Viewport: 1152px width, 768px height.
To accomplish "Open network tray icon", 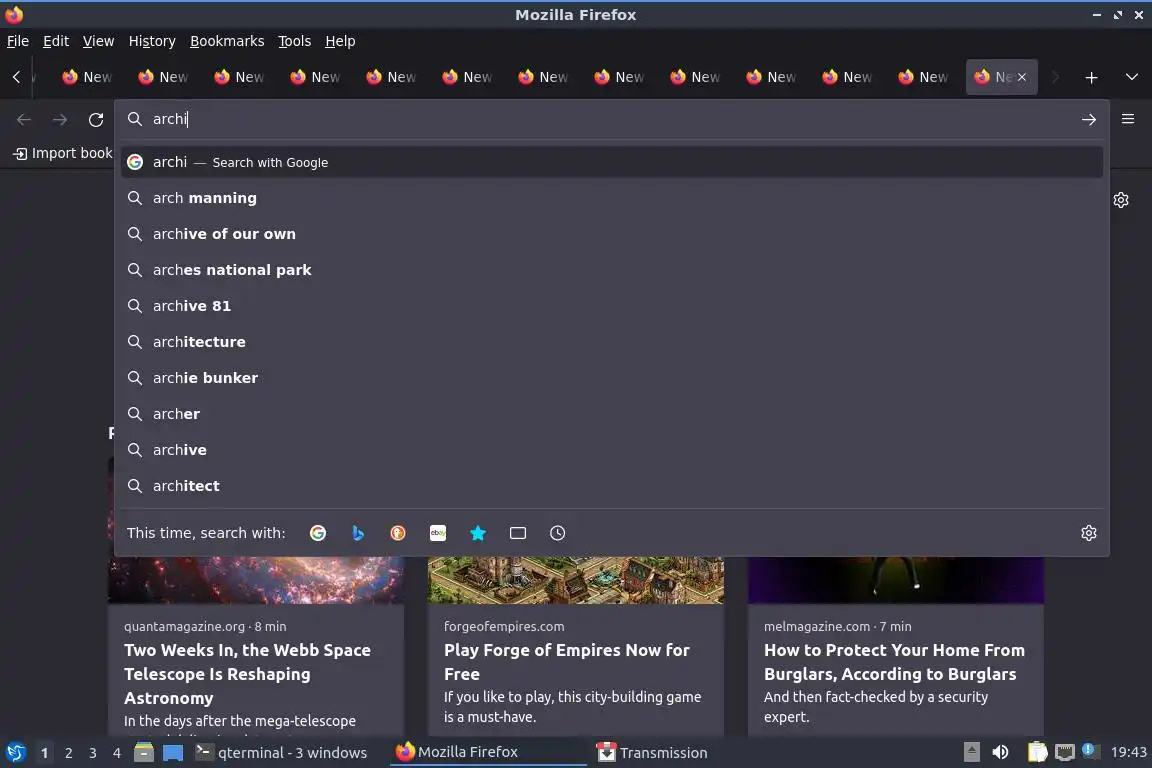I will (1065, 752).
